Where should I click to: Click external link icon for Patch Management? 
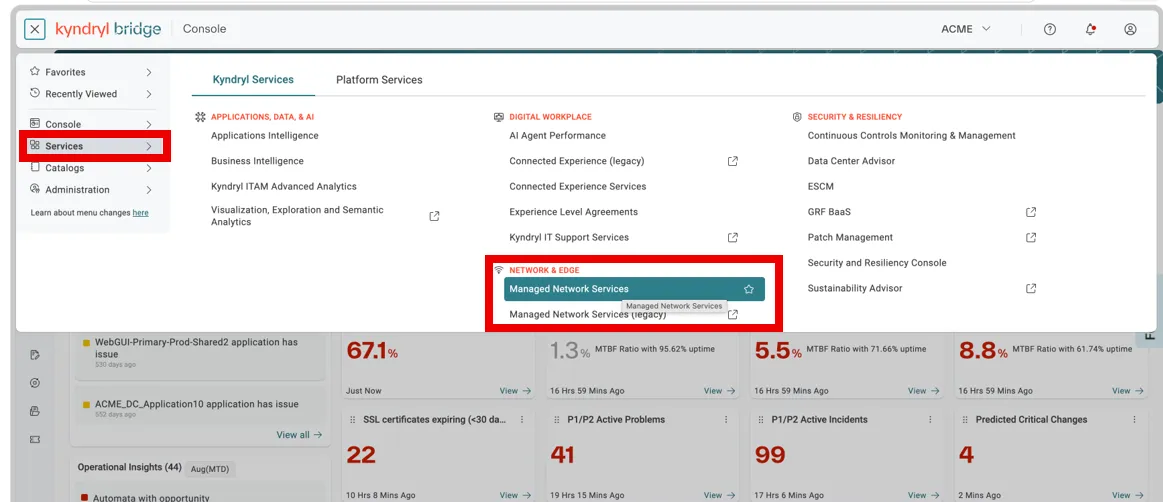(1031, 237)
